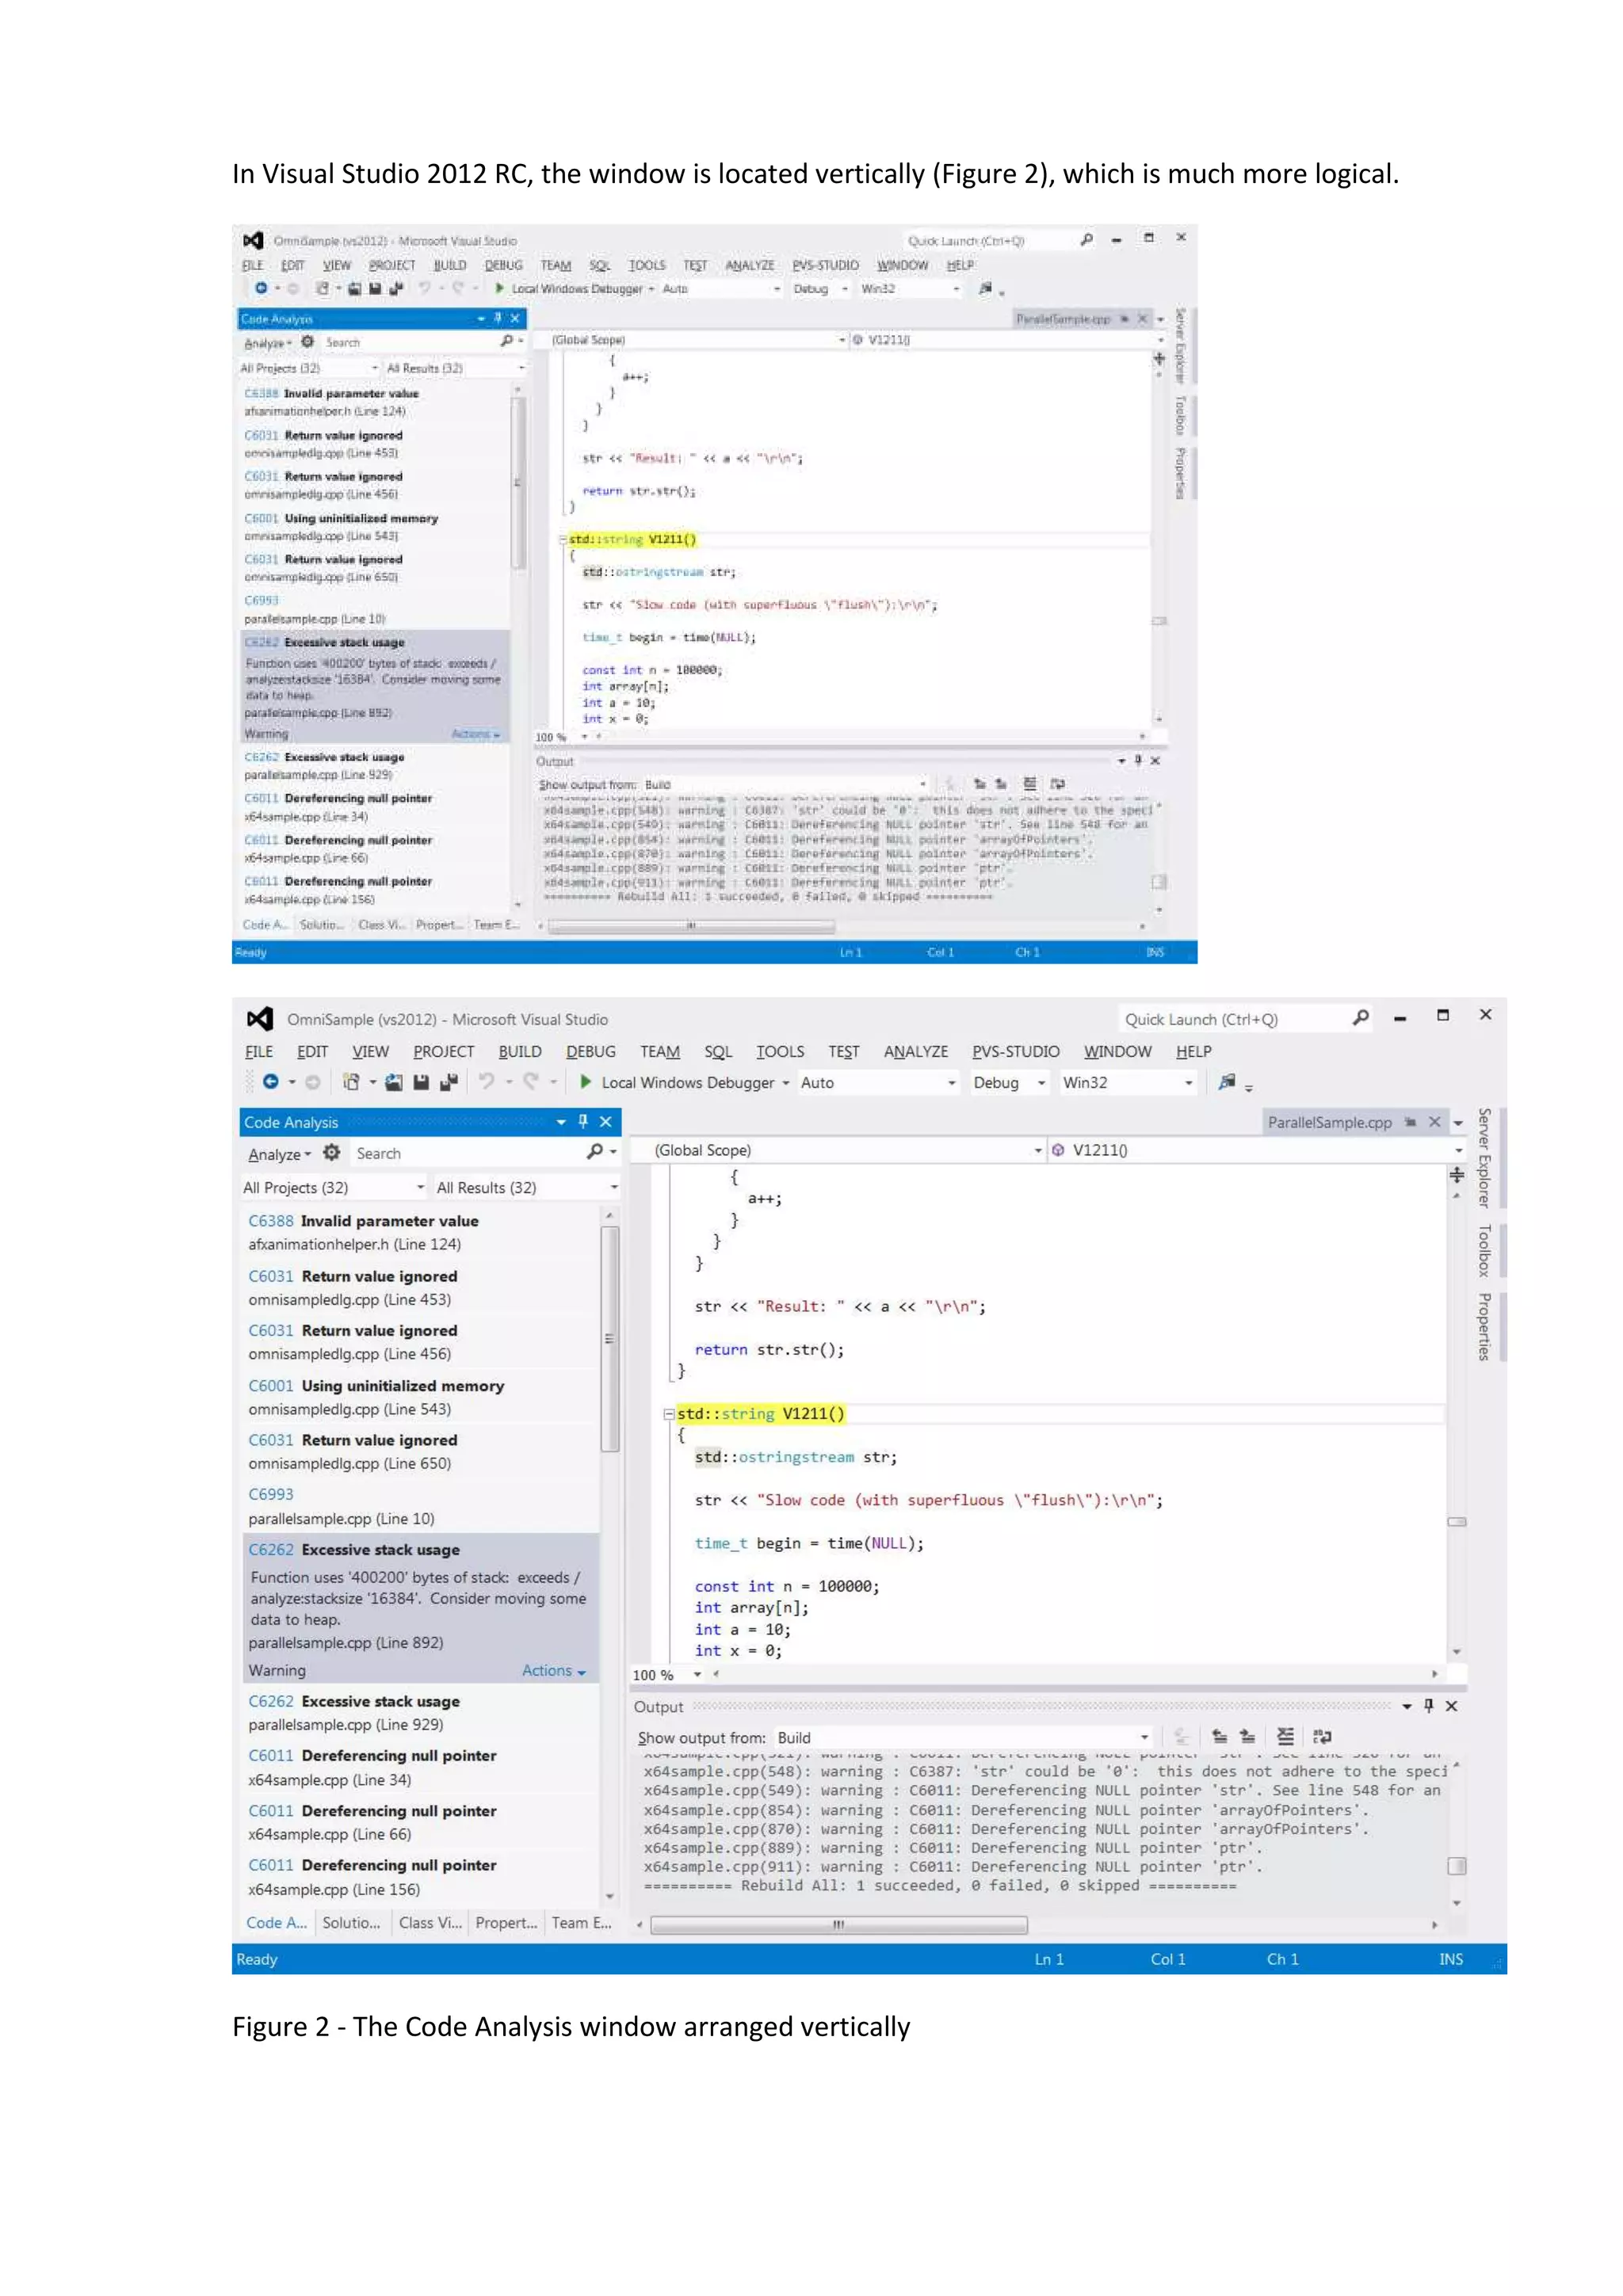Image resolution: width=1623 pixels, height=2296 pixels.
Task: Open Auto debugger type dropdown in larger screenshot
Action: click(x=877, y=1083)
